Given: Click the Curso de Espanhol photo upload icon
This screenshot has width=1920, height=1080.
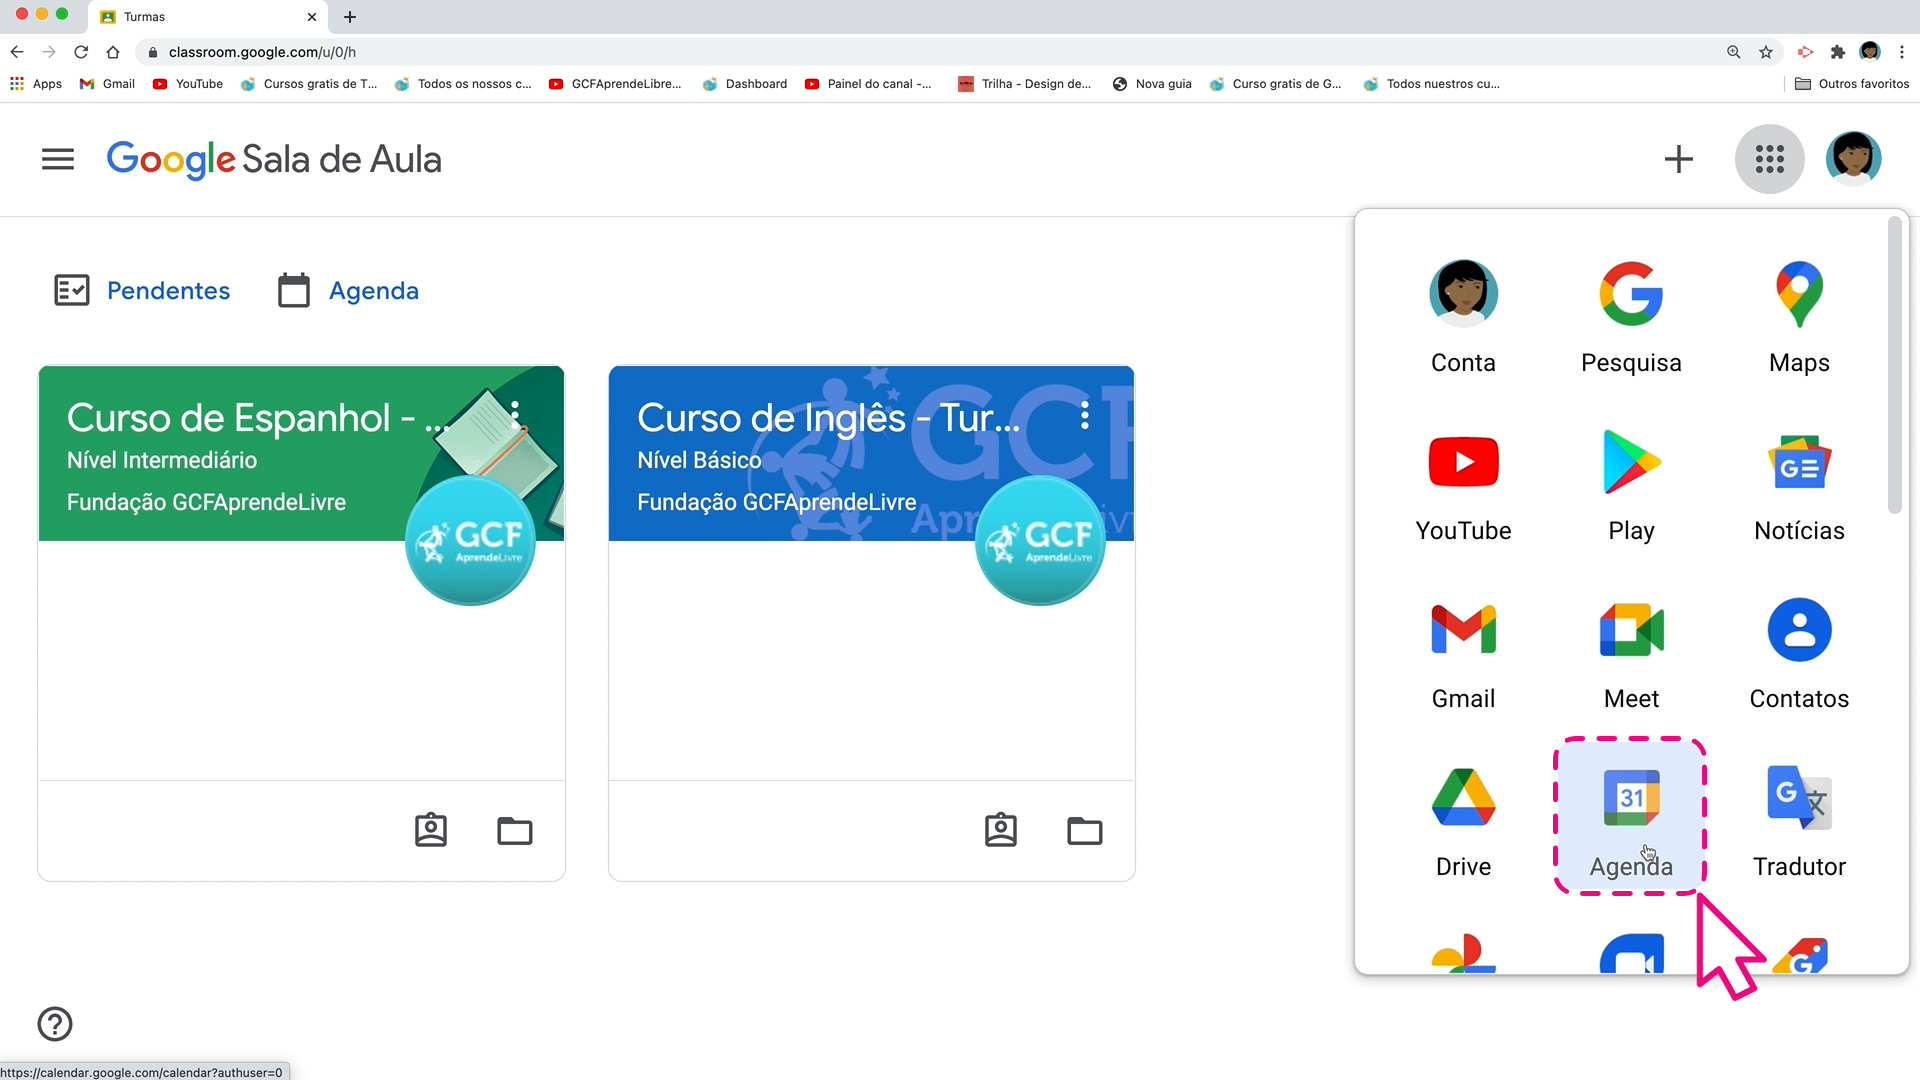Looking at the screenshot, I should pyautogui.click(x=430, y=829).
